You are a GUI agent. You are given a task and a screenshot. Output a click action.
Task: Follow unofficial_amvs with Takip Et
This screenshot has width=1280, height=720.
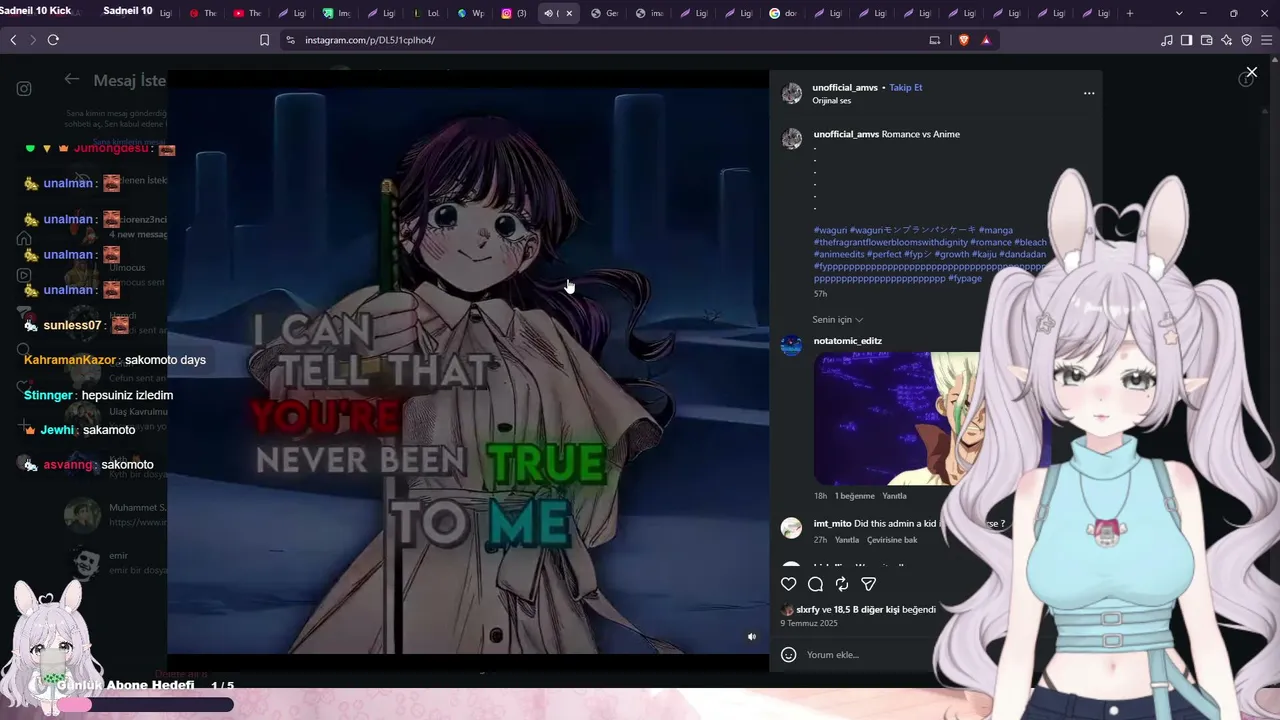coord(906,88)
